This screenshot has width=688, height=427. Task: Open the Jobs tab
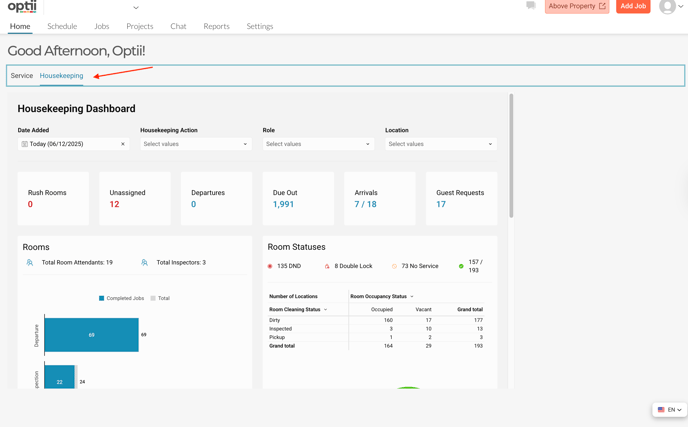(x=102, y=26)
